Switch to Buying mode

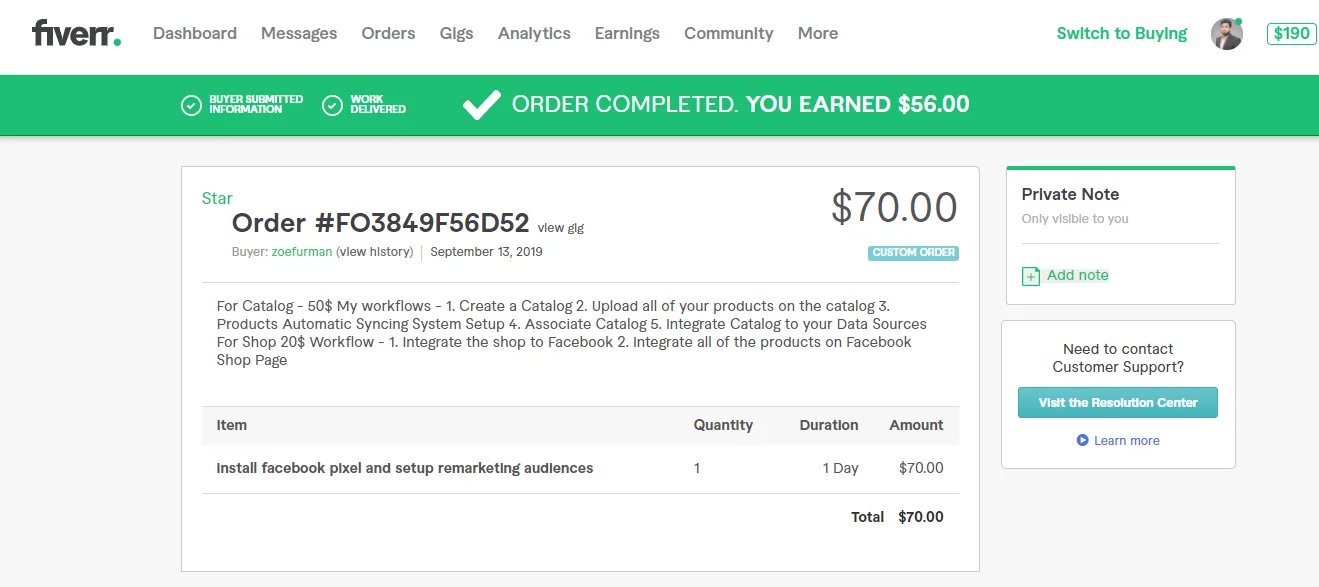(x=1121, y=34)
